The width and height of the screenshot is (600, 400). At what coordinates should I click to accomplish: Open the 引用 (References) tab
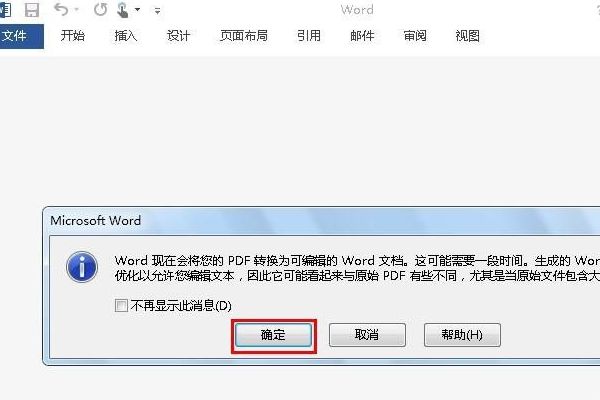coord(309,36)
